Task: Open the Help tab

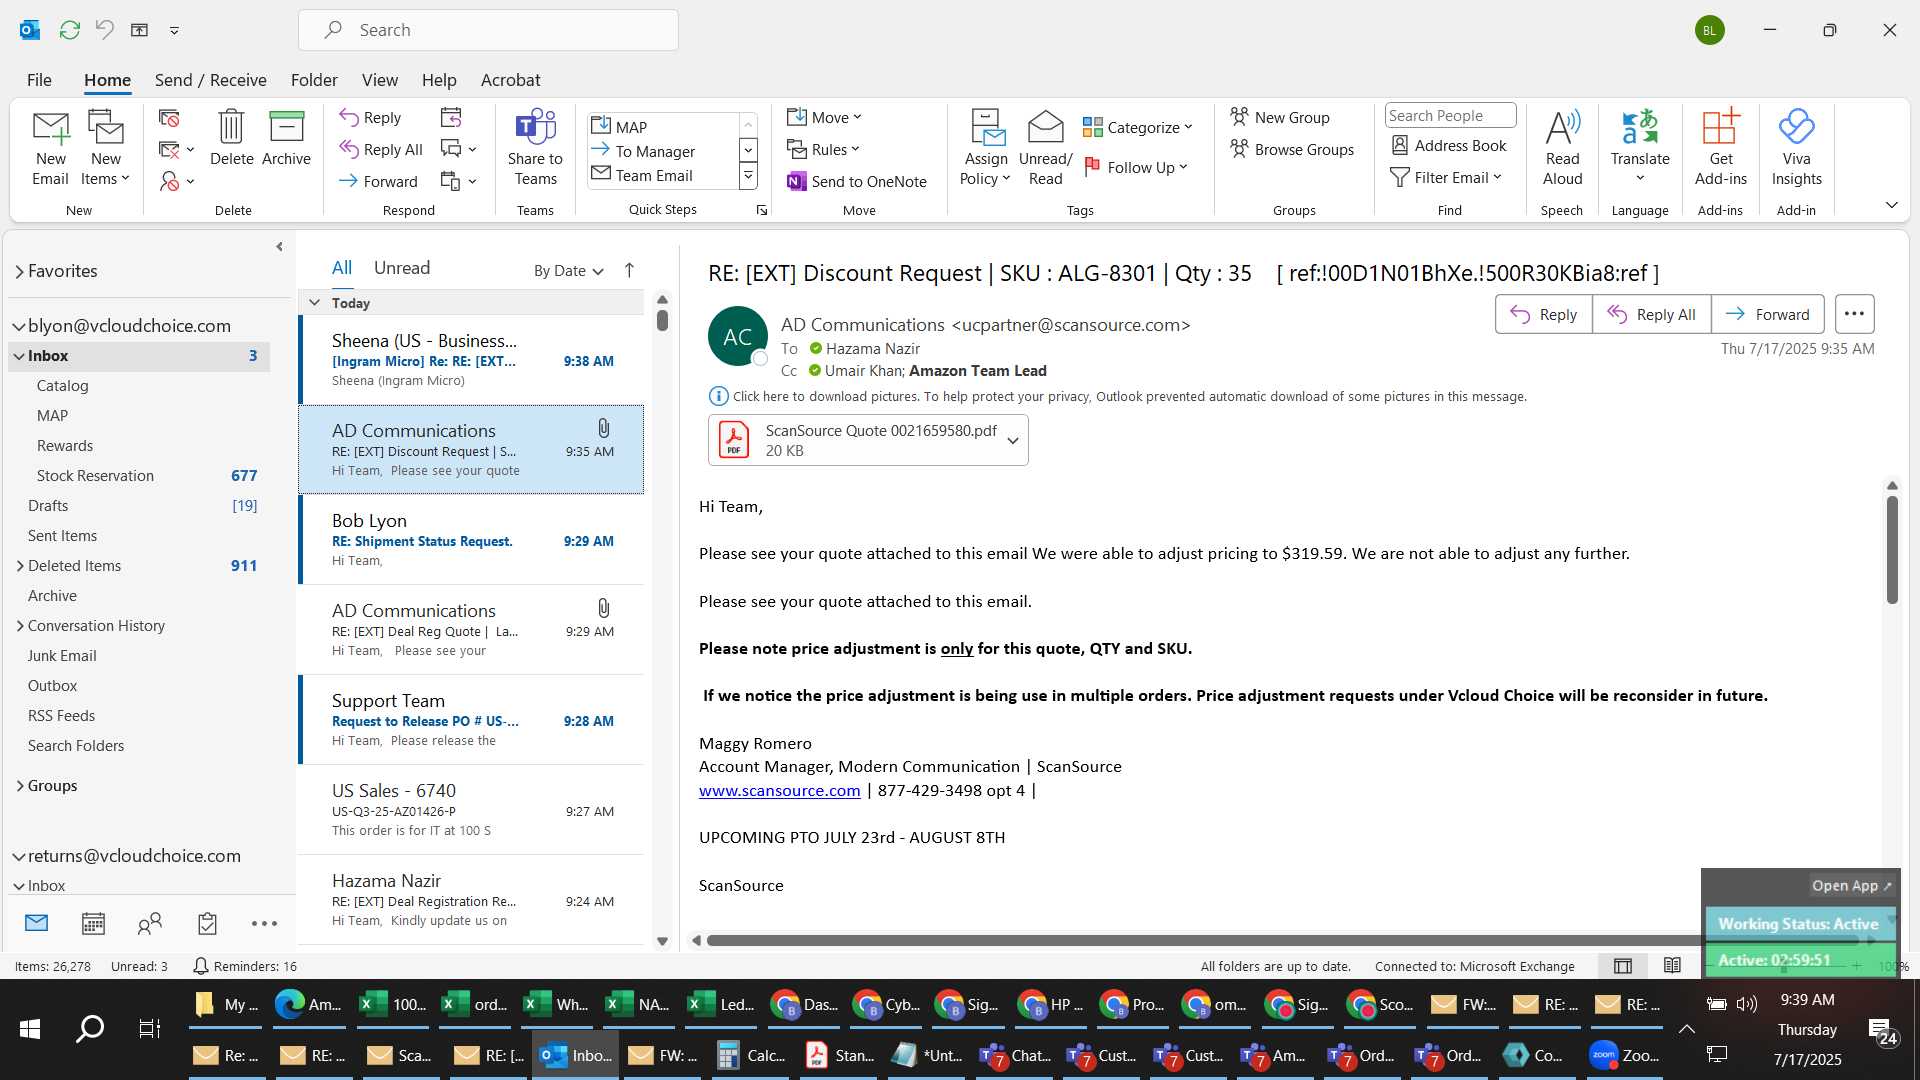Action: (438, 80)
